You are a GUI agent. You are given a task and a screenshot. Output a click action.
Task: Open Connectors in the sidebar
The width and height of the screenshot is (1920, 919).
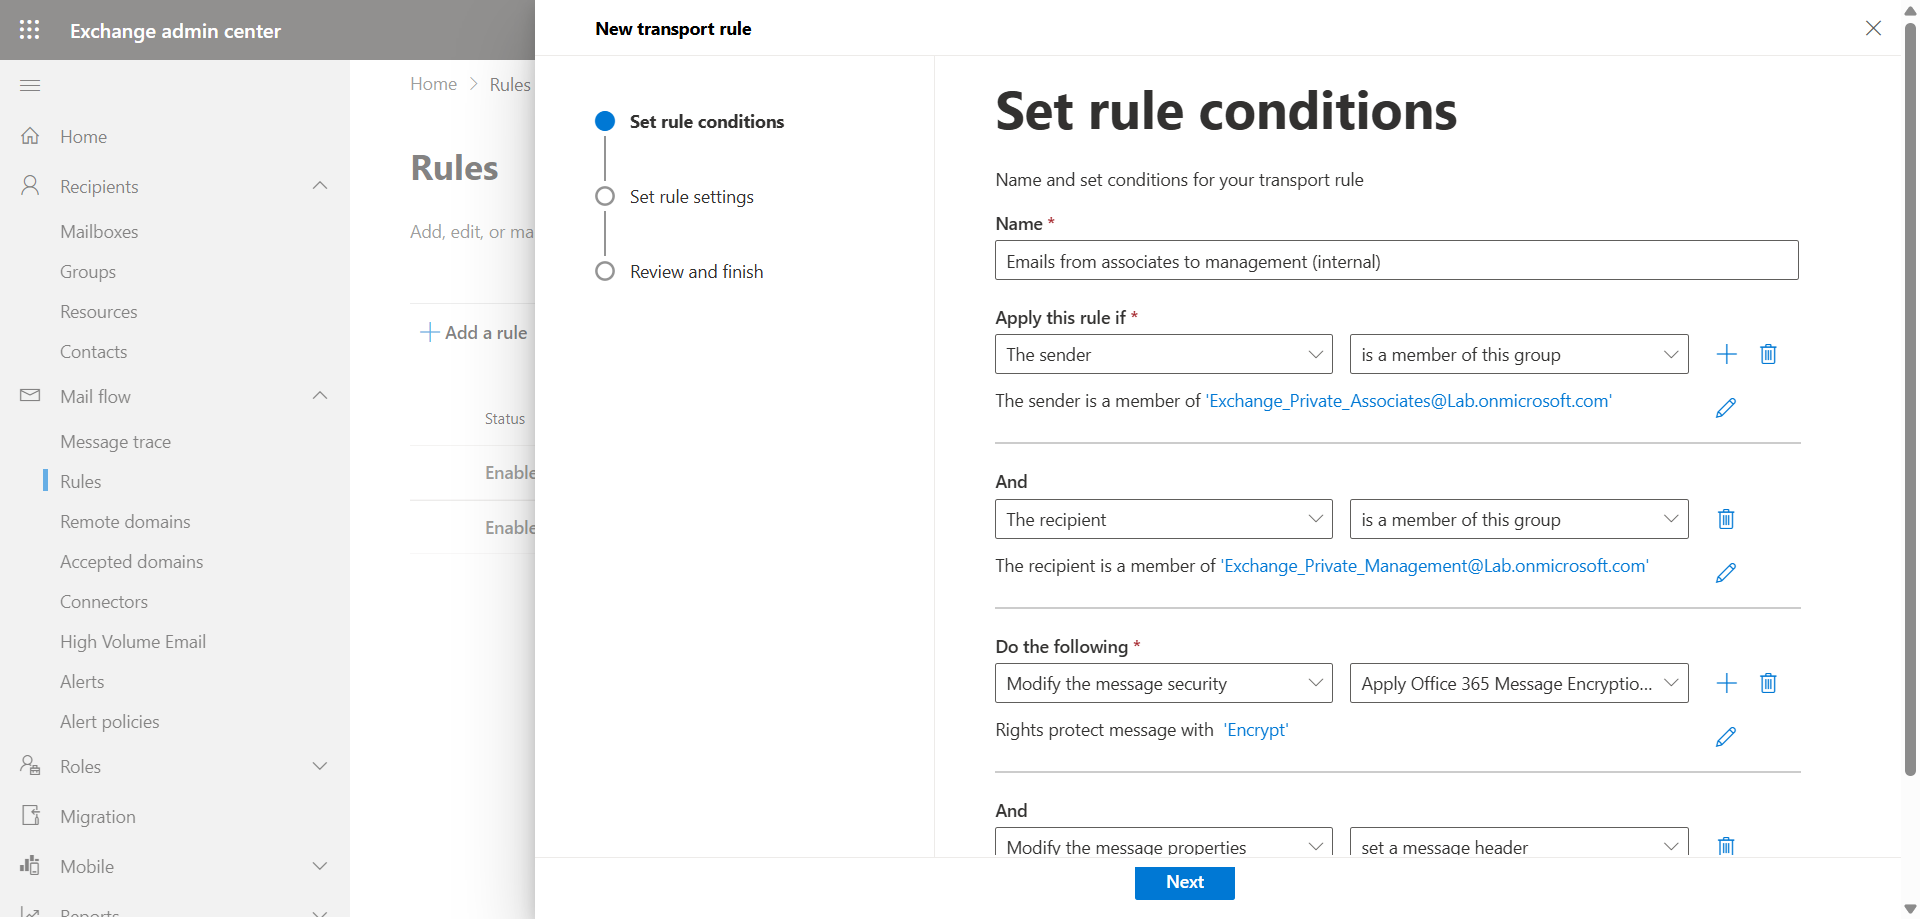(104, 601)
